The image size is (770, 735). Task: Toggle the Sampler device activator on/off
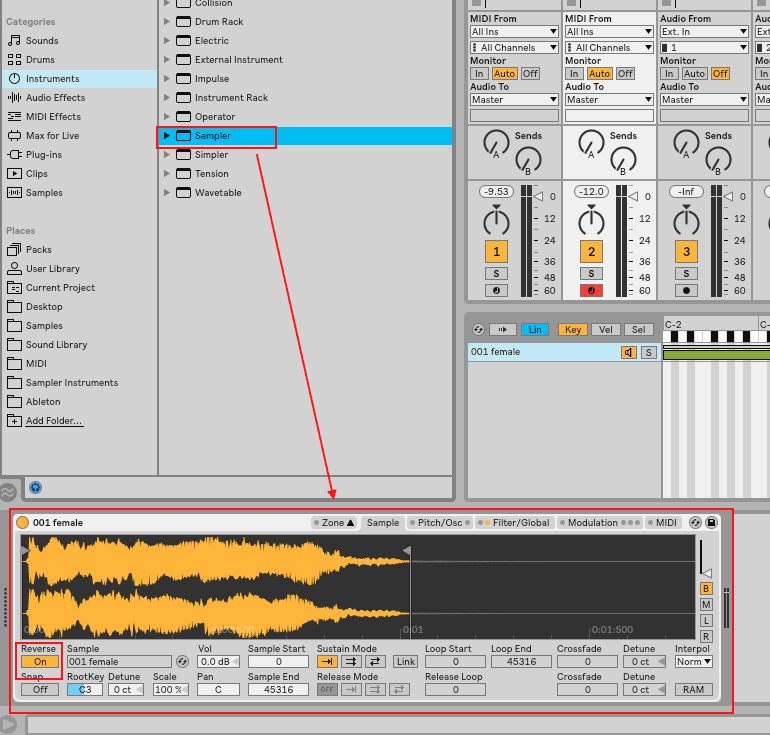[23, 522]
